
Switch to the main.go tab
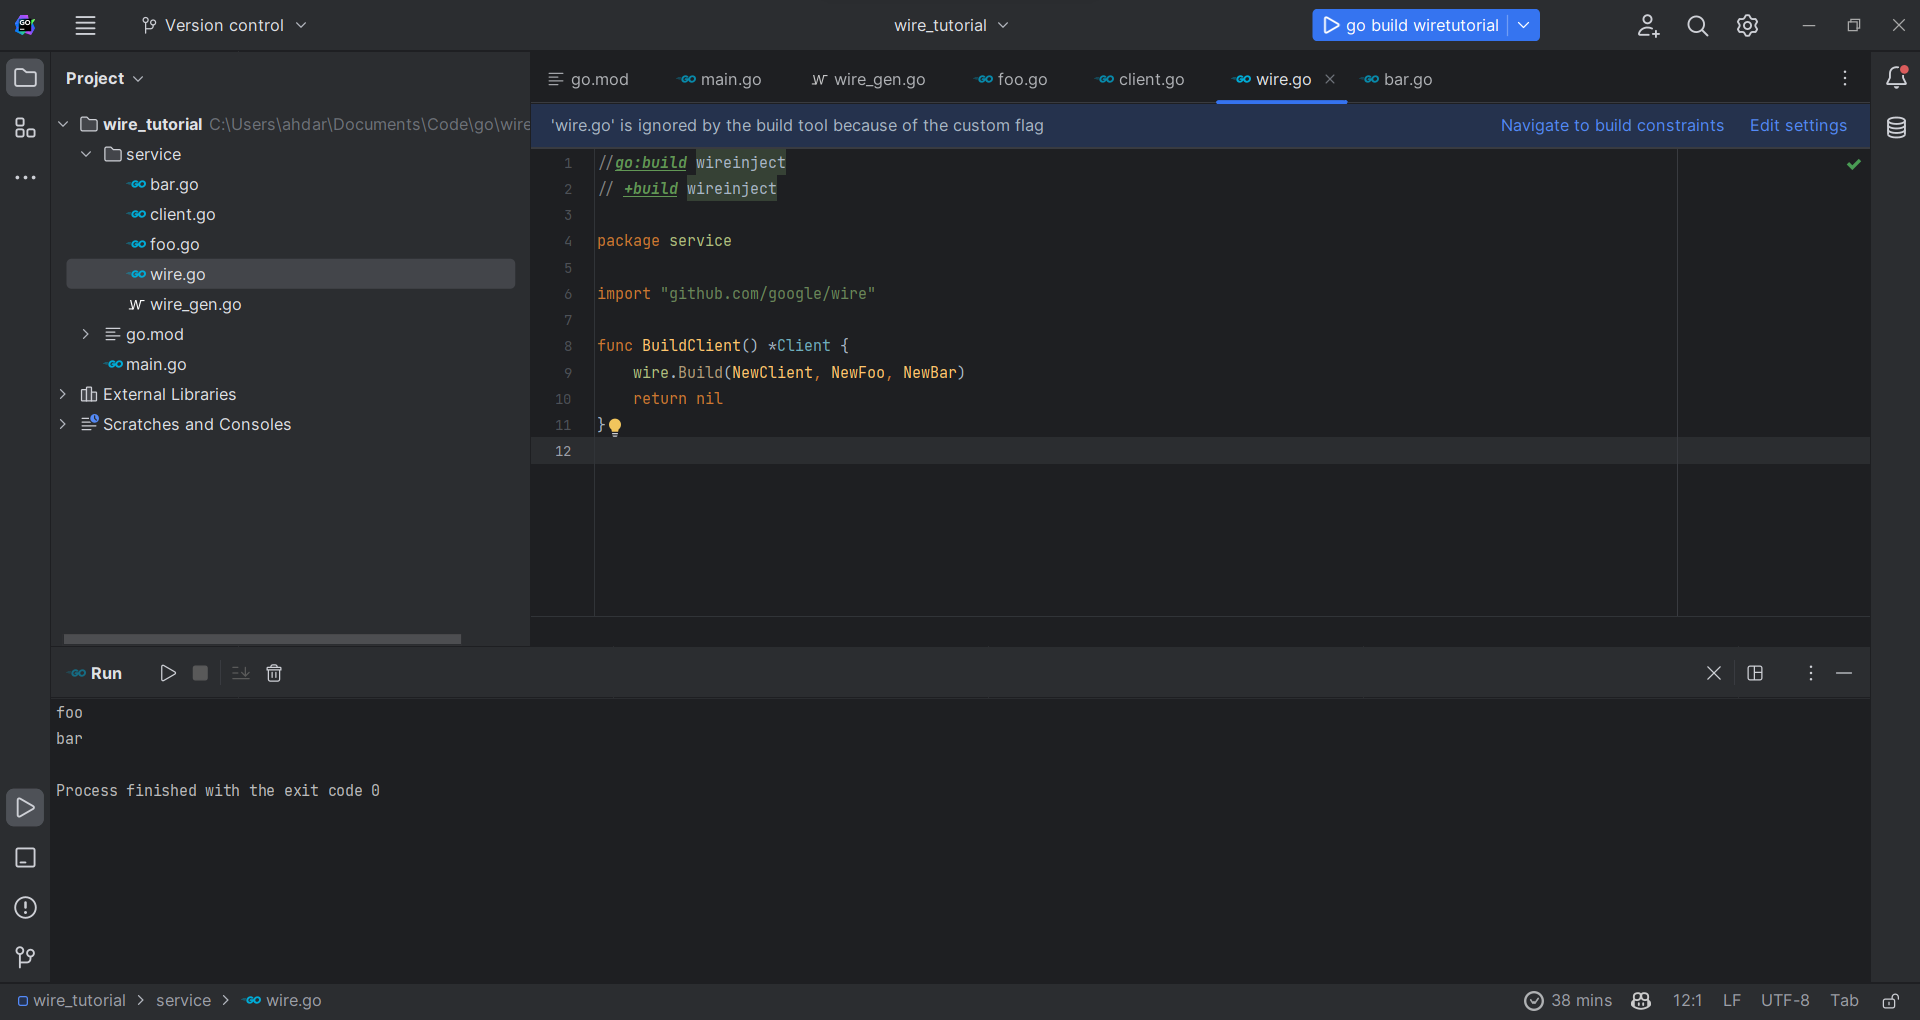[x=720, y=79]
